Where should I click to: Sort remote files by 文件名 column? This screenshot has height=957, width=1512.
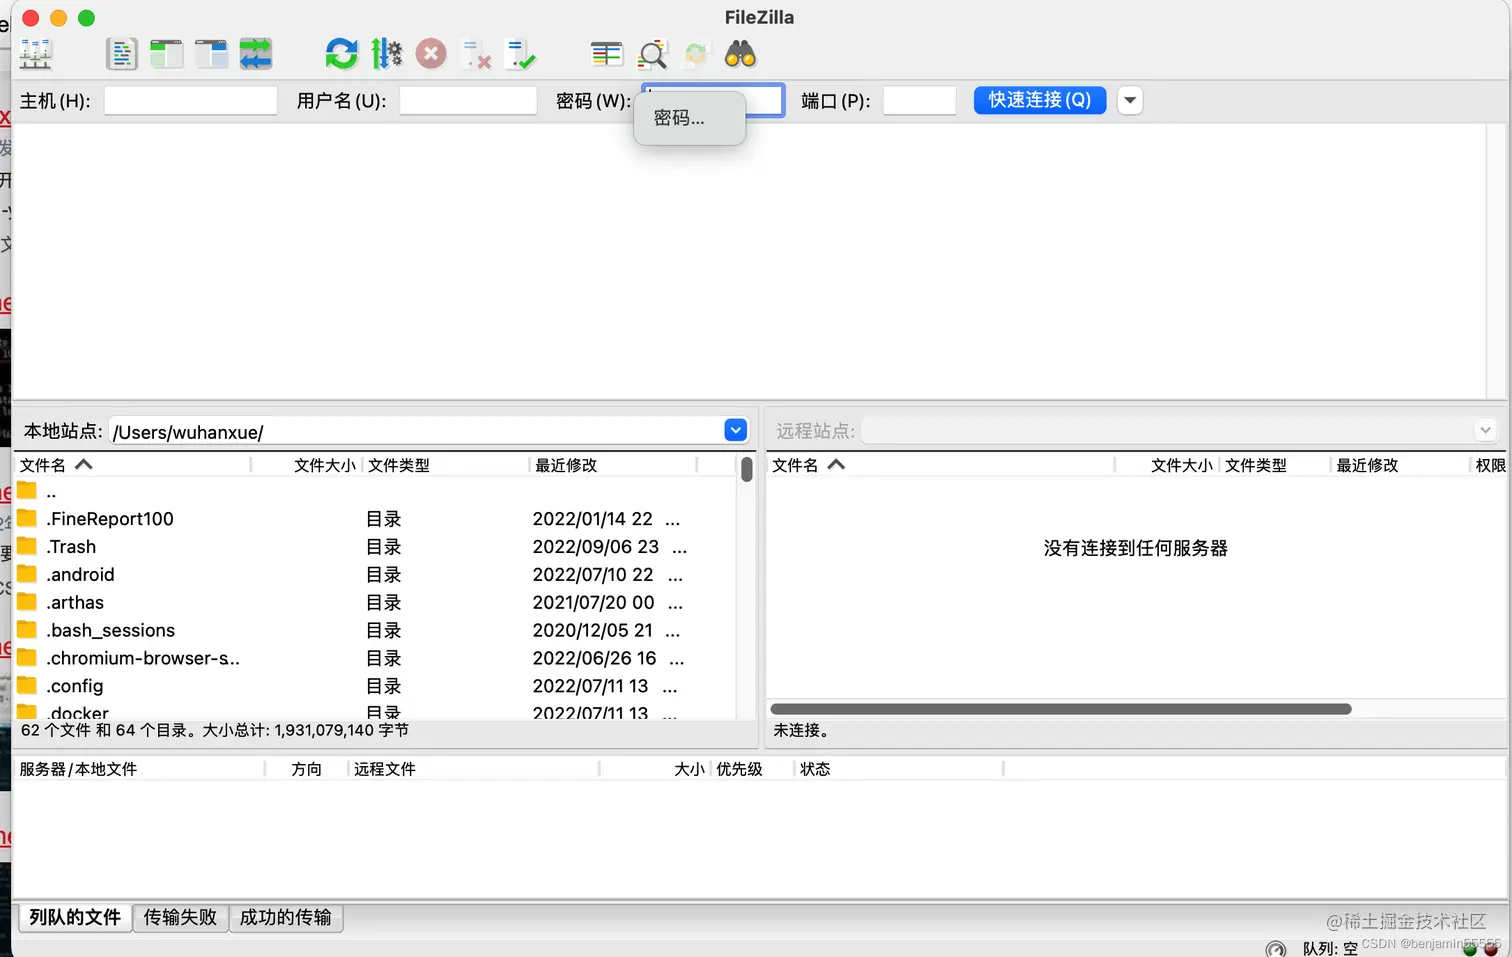(940, 465)
